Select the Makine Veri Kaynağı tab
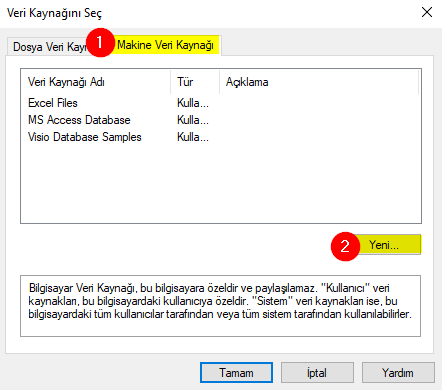The image size is (442, 390). pyautogui.click(x=166, y=45)
